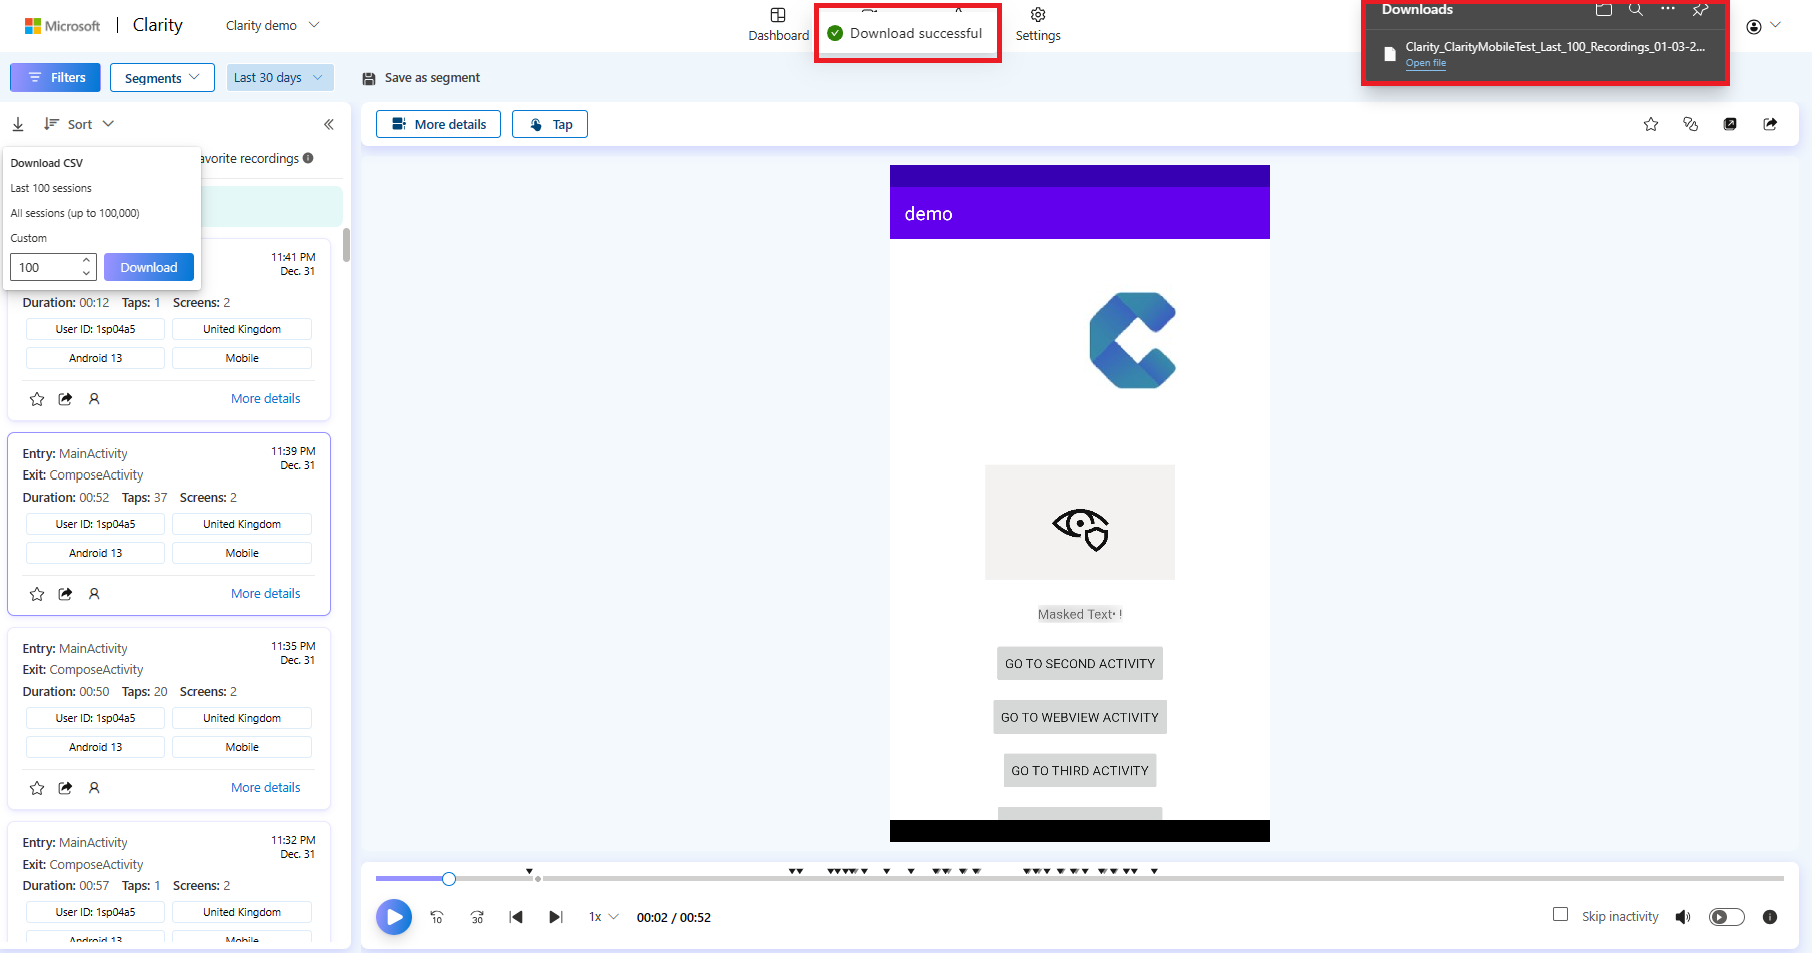Click the Microsoft logo
The width and height of the screenshot is (1812, 954).
(62, 26)
